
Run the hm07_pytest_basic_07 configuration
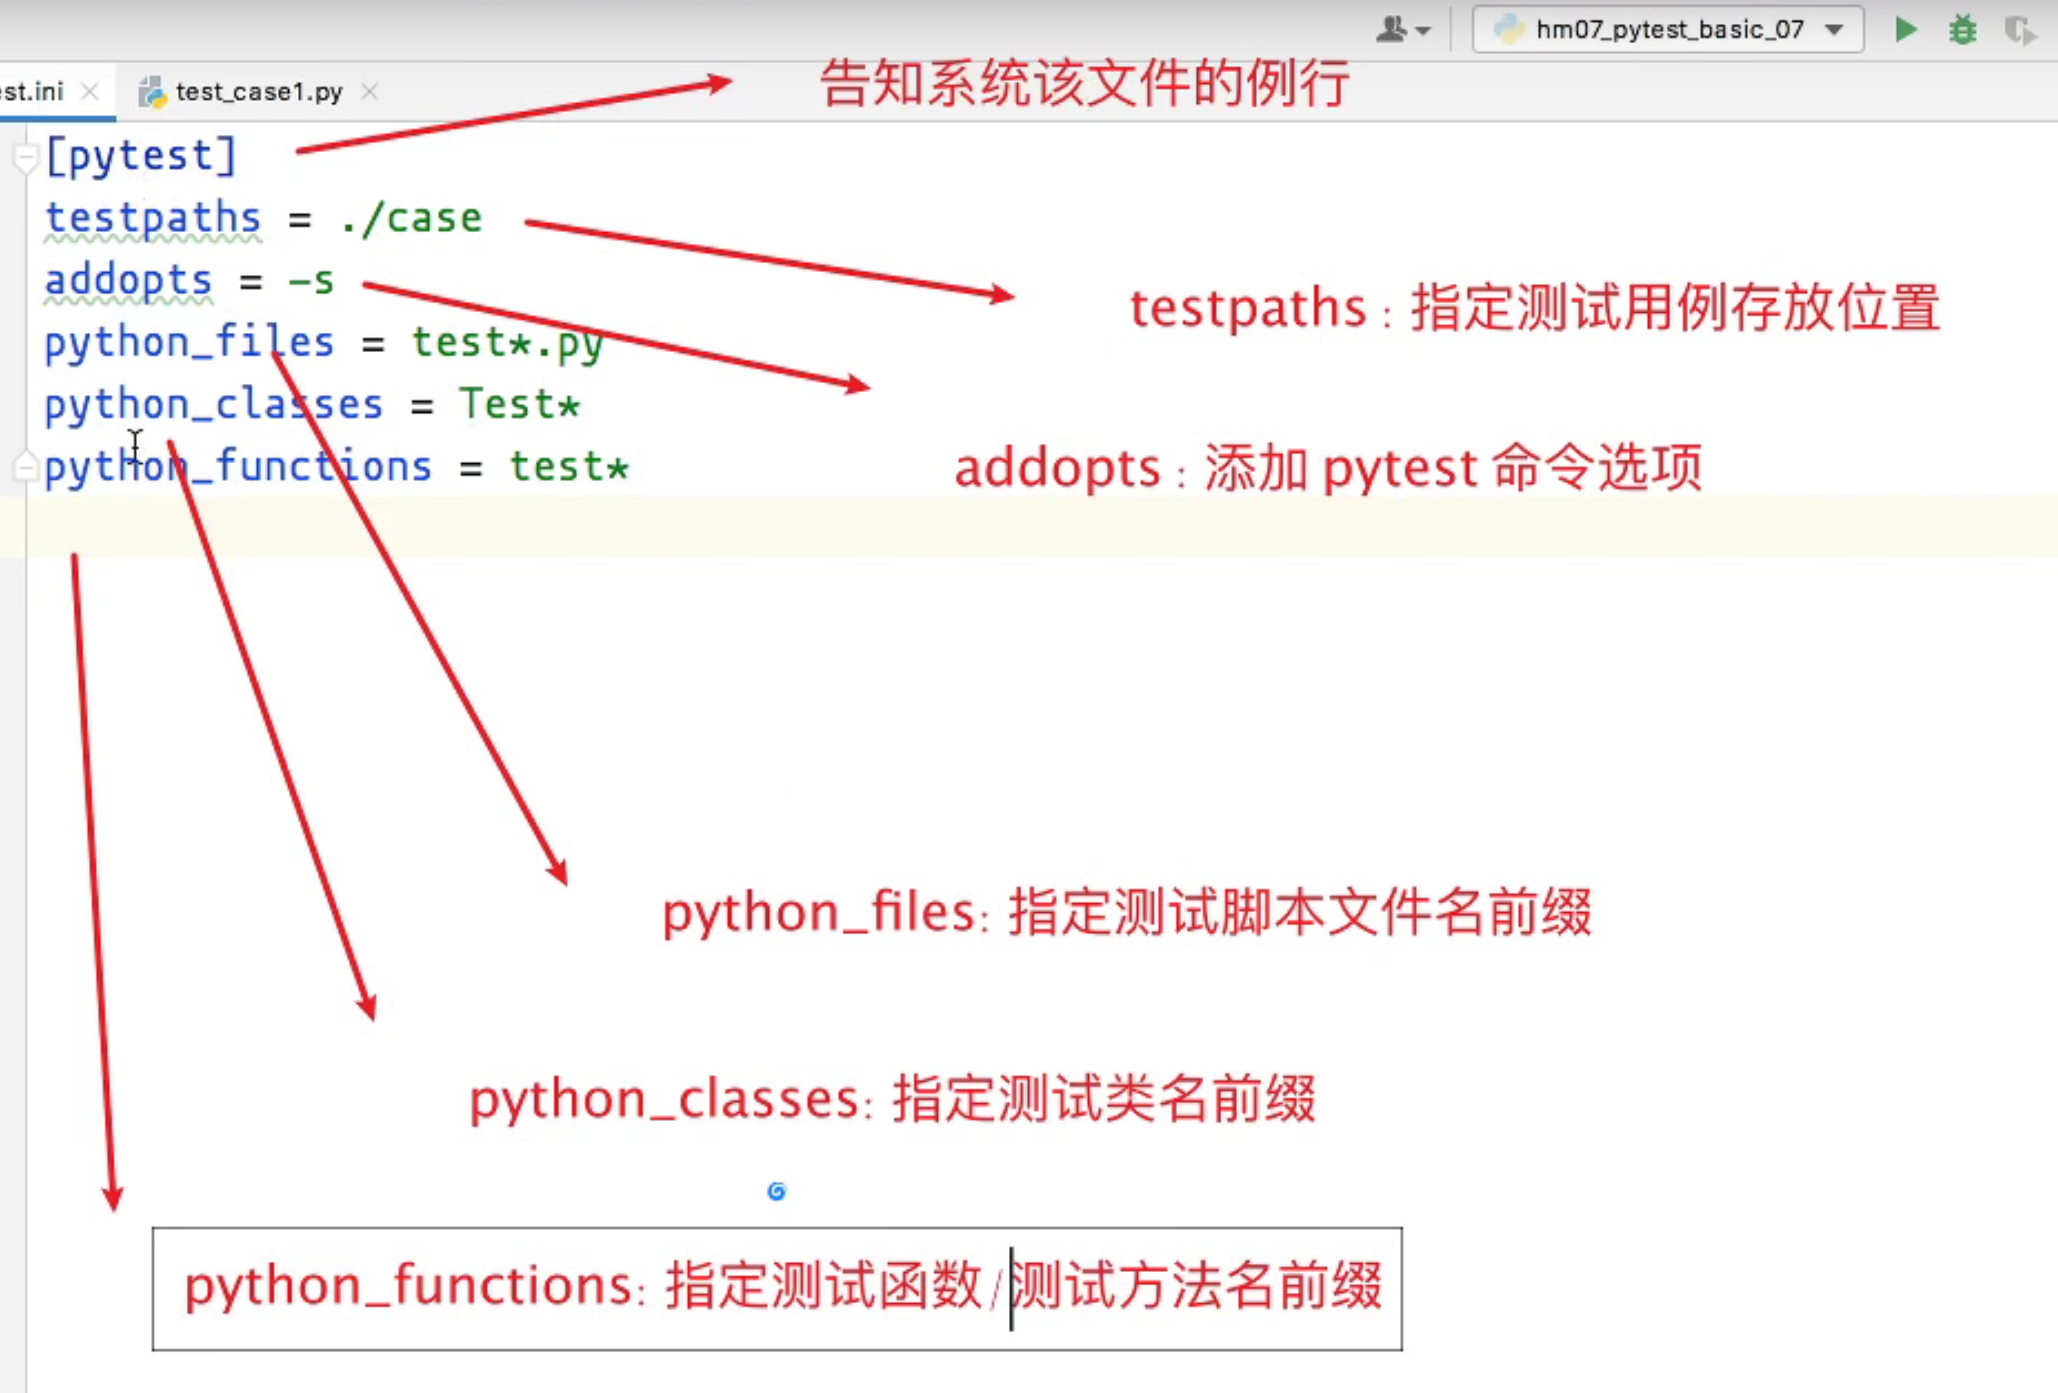click(x=1905, y=30)
